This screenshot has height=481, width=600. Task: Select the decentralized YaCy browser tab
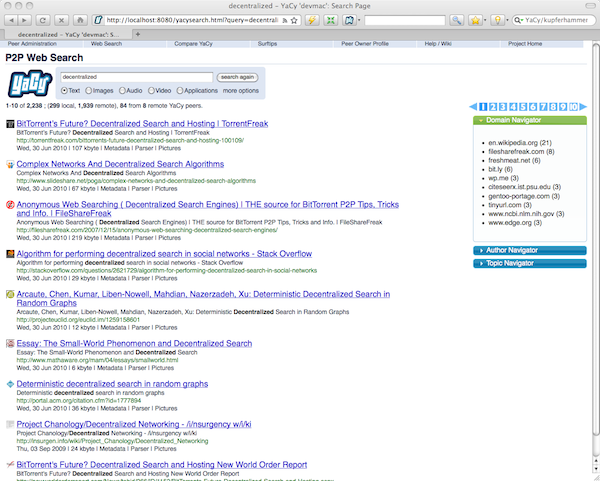[68, 34]
